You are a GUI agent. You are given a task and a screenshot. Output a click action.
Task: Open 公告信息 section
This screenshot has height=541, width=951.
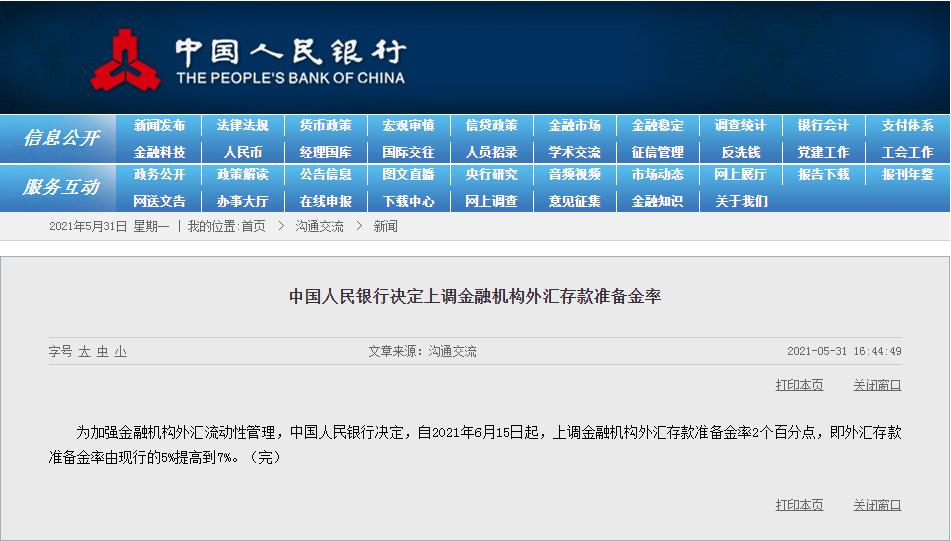tap(326, 175)
